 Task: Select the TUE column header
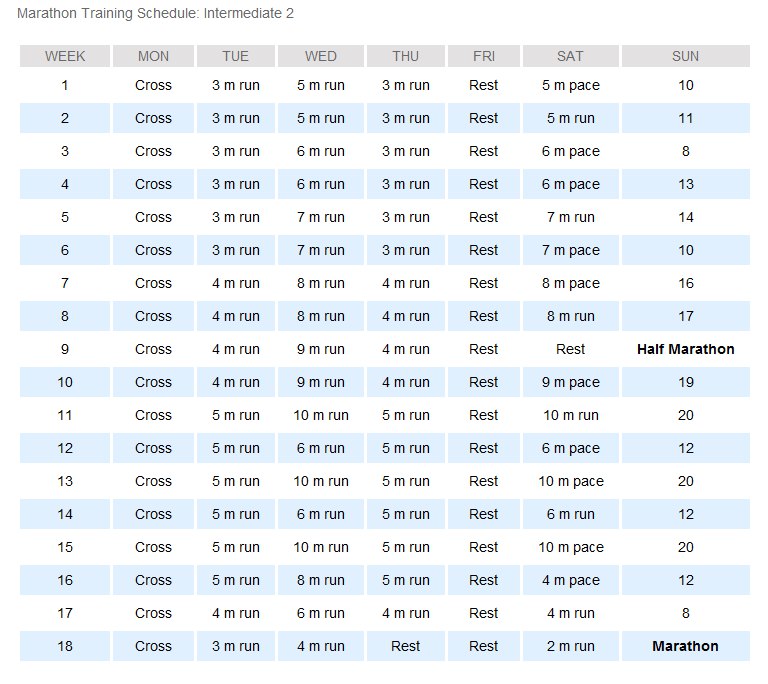point(236,56)
